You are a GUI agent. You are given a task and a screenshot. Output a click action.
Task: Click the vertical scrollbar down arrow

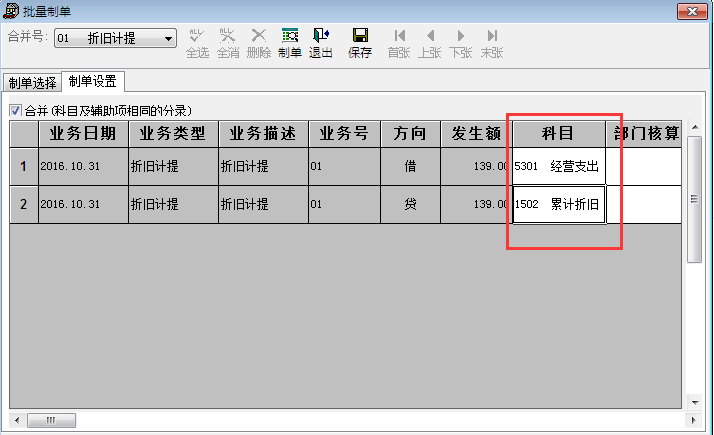coord(695,402)
